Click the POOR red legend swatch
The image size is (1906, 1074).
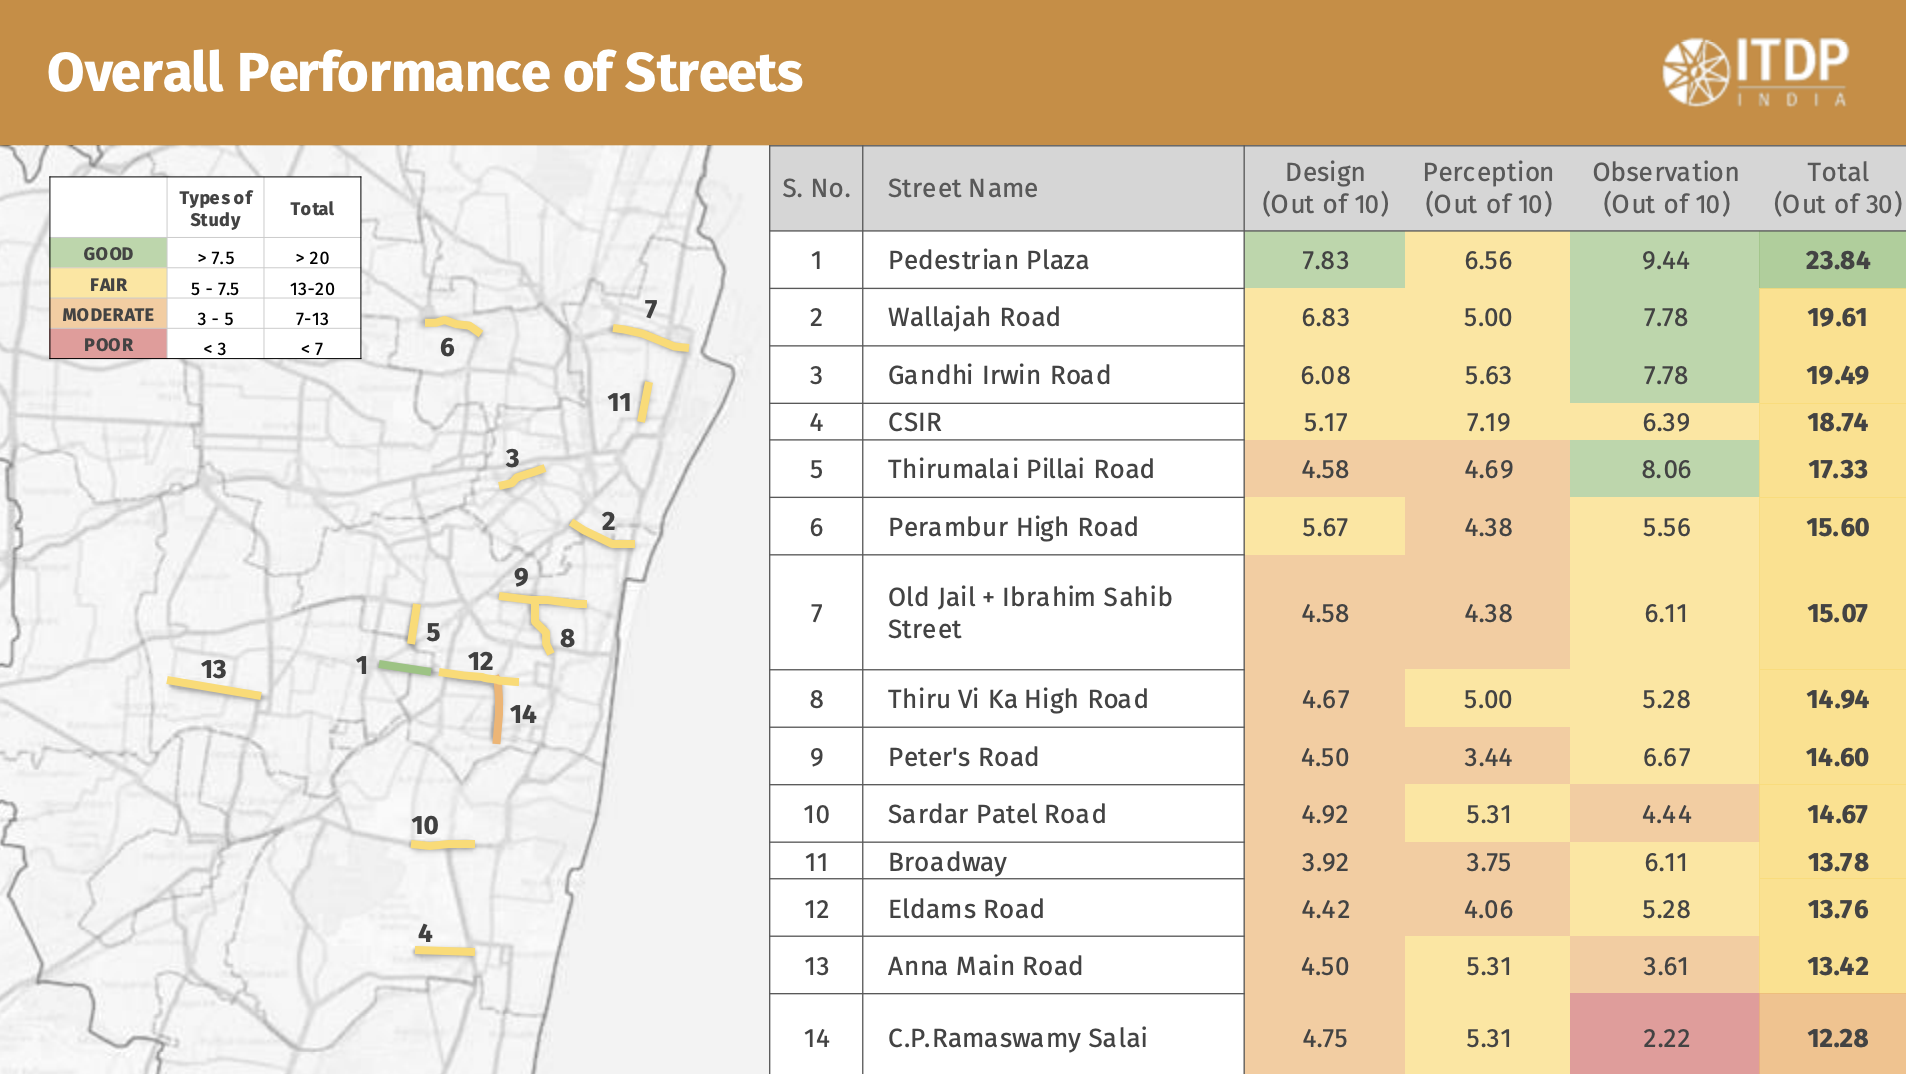coord(108,345)
